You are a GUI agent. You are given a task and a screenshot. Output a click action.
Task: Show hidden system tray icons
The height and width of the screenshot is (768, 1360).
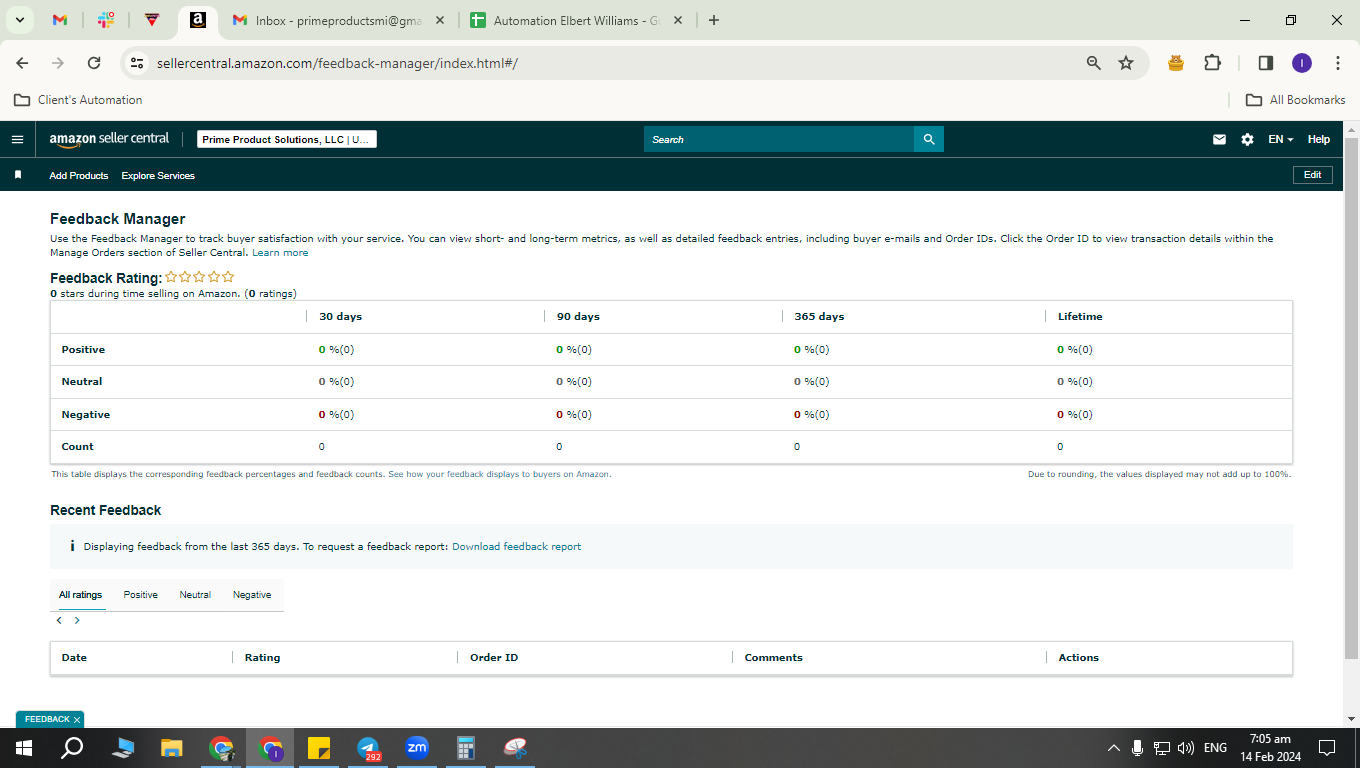point(1113,748)
